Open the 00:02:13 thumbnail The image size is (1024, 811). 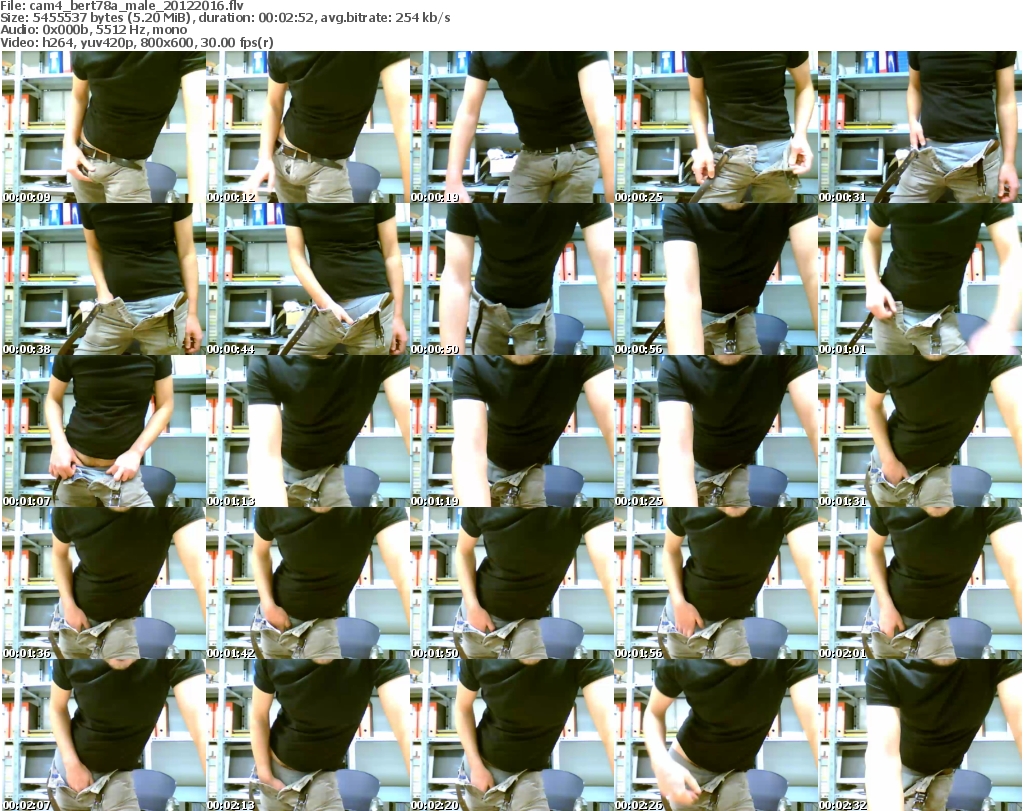[308, 735]
